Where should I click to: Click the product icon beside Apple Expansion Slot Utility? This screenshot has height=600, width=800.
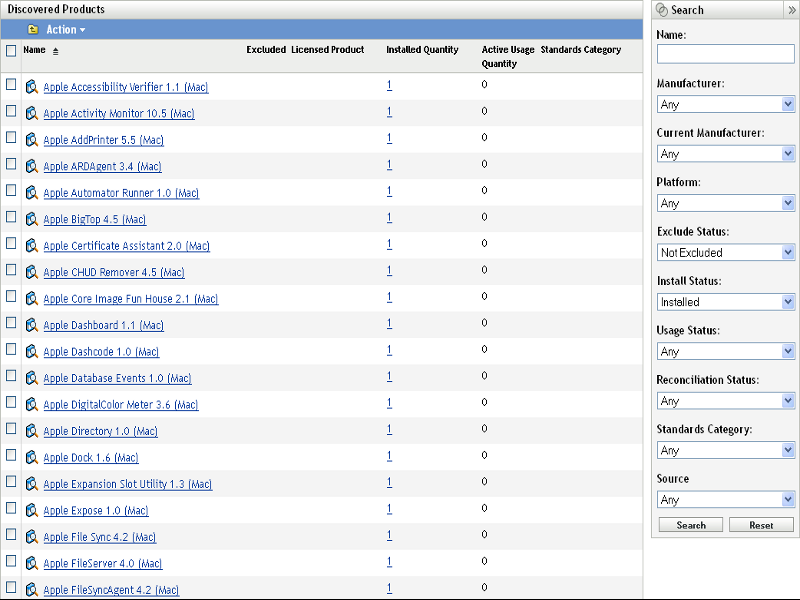[x=32, y=484]
